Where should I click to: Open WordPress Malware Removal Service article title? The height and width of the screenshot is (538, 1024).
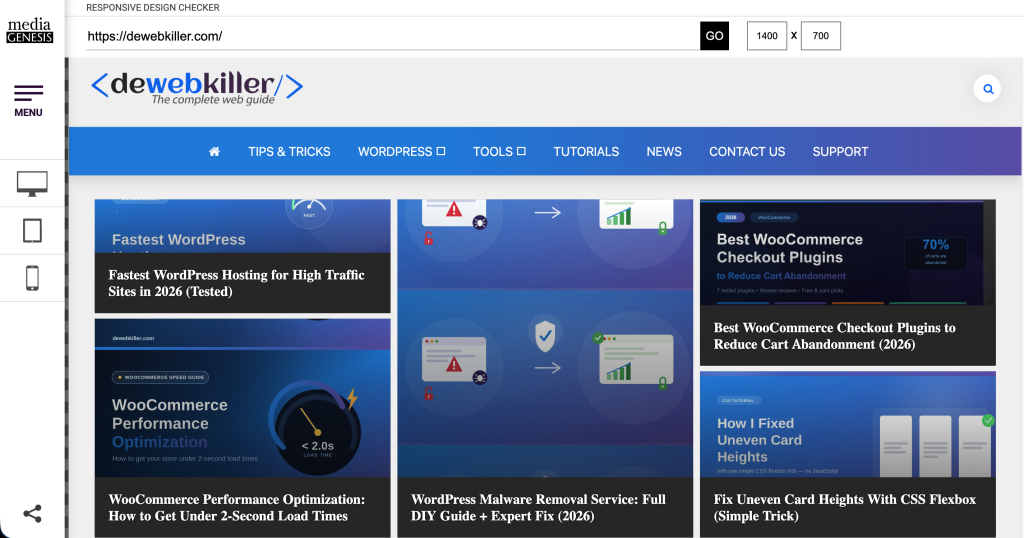[x=538, y=507]
